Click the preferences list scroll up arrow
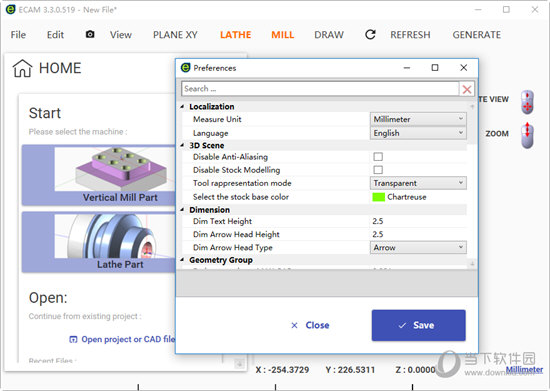The height and width of the screenshot is (391, 550). pyautogui.click(x=472, y=107)
